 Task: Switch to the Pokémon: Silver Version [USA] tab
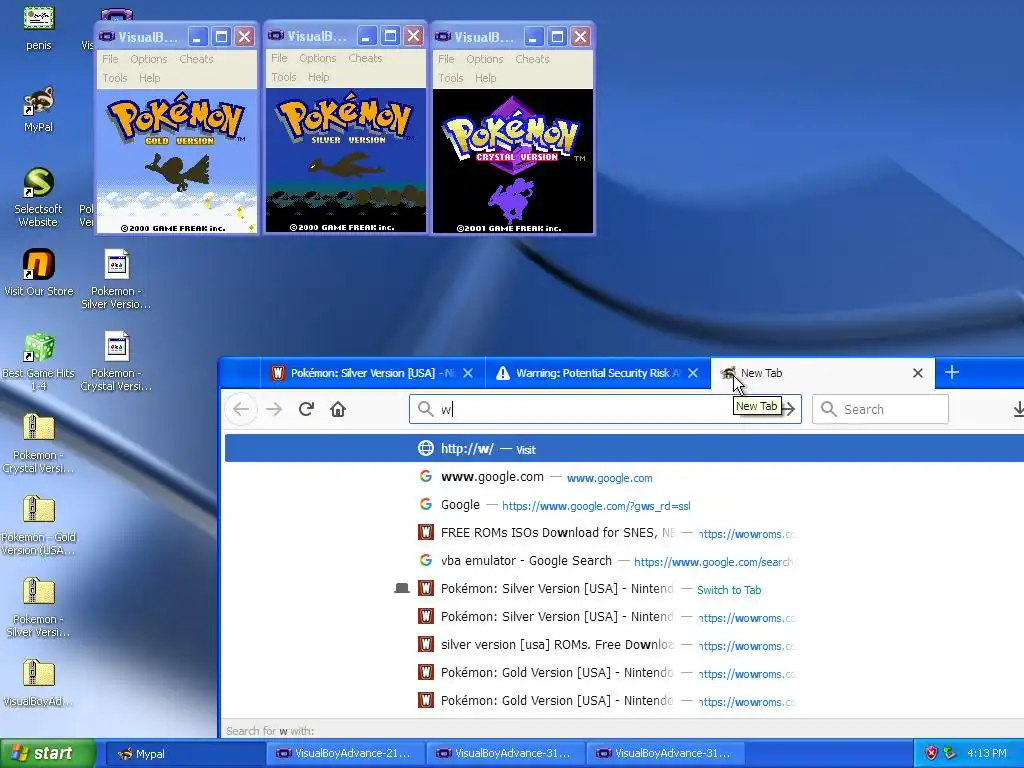pyautogui.click(x=372, y=373)
